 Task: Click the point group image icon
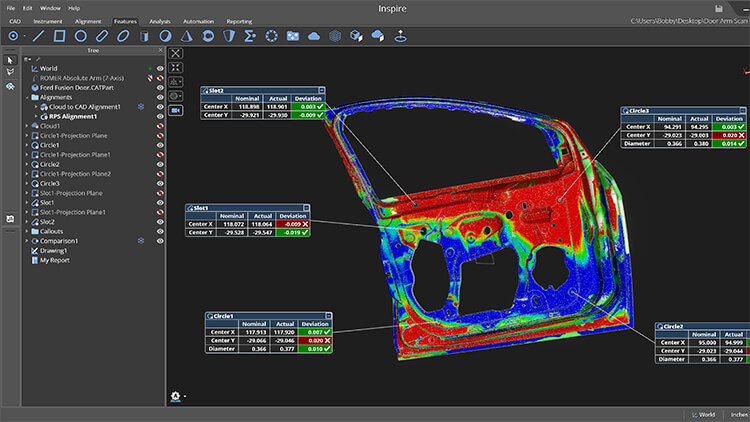292,36
